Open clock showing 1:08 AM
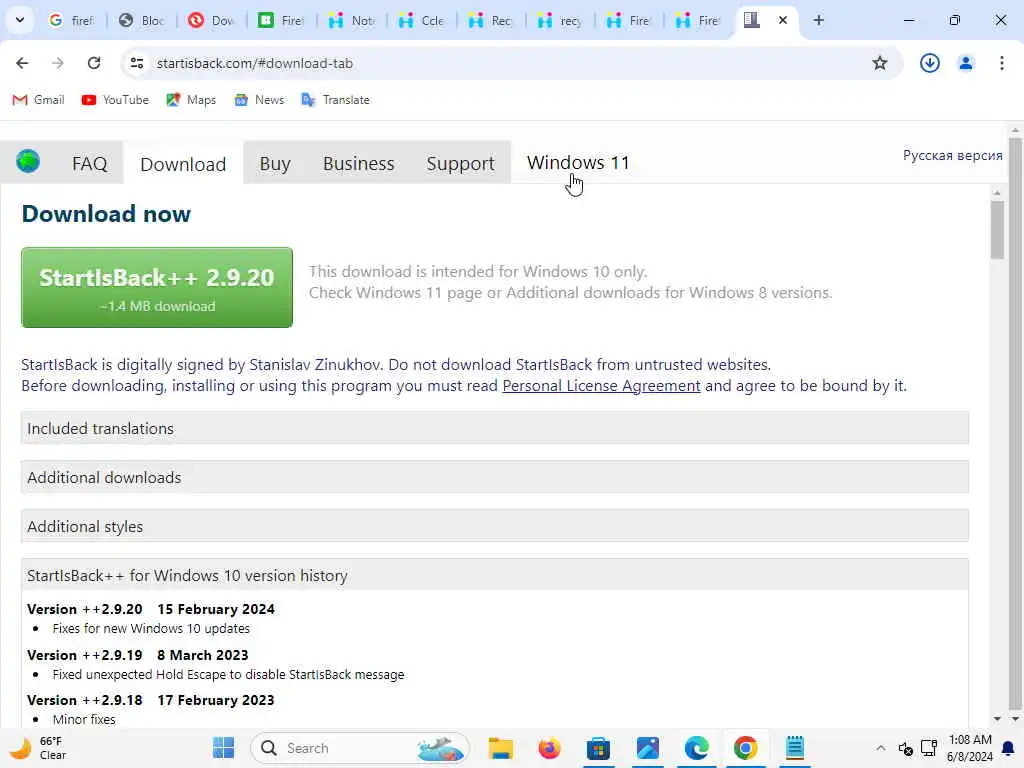The image size is (1024, 768). point(970,748)
